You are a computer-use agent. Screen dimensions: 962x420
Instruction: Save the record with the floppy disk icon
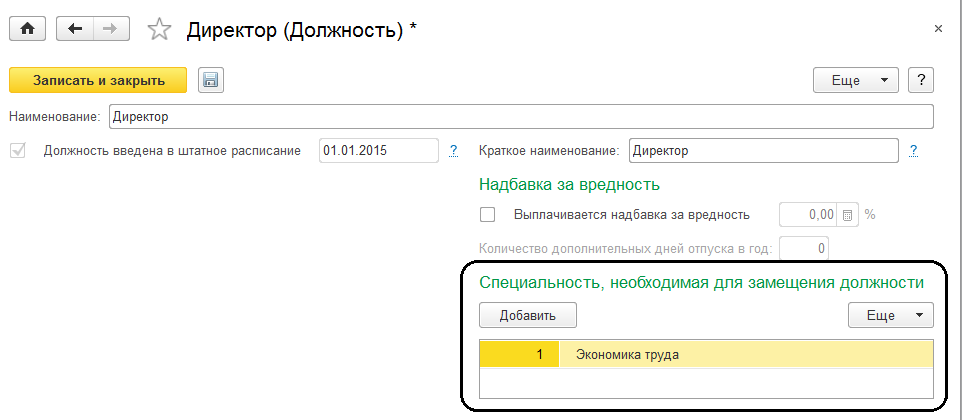(210, 80)
